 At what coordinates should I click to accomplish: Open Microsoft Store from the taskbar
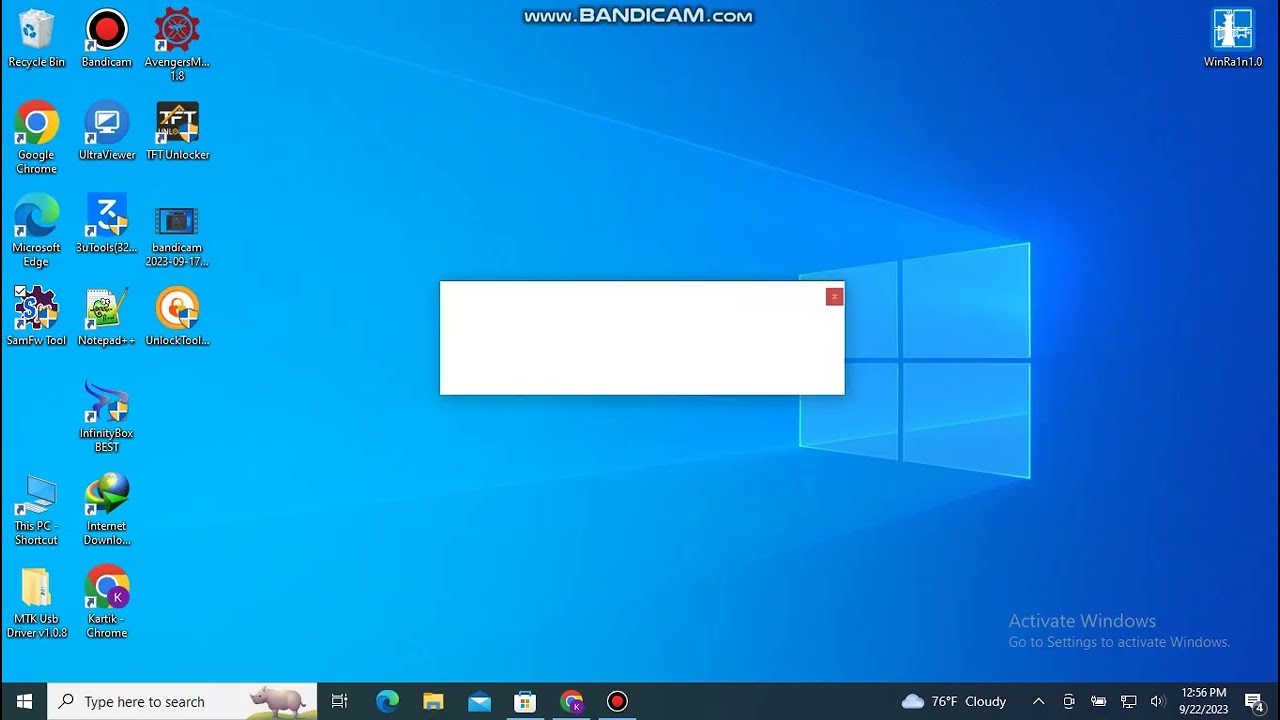click(525, 701)
